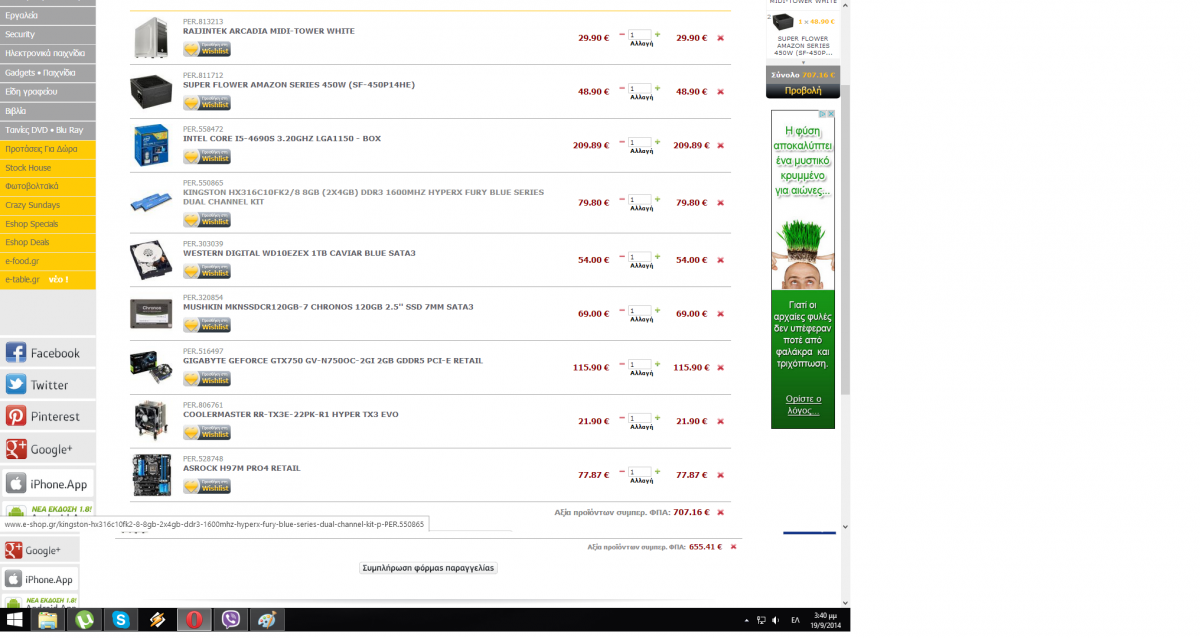The image size is (1200, 638).
Task: Delete ASROCK H97M PRO4 row via red X
Action: pyautogui.click(x=720, y=476)
